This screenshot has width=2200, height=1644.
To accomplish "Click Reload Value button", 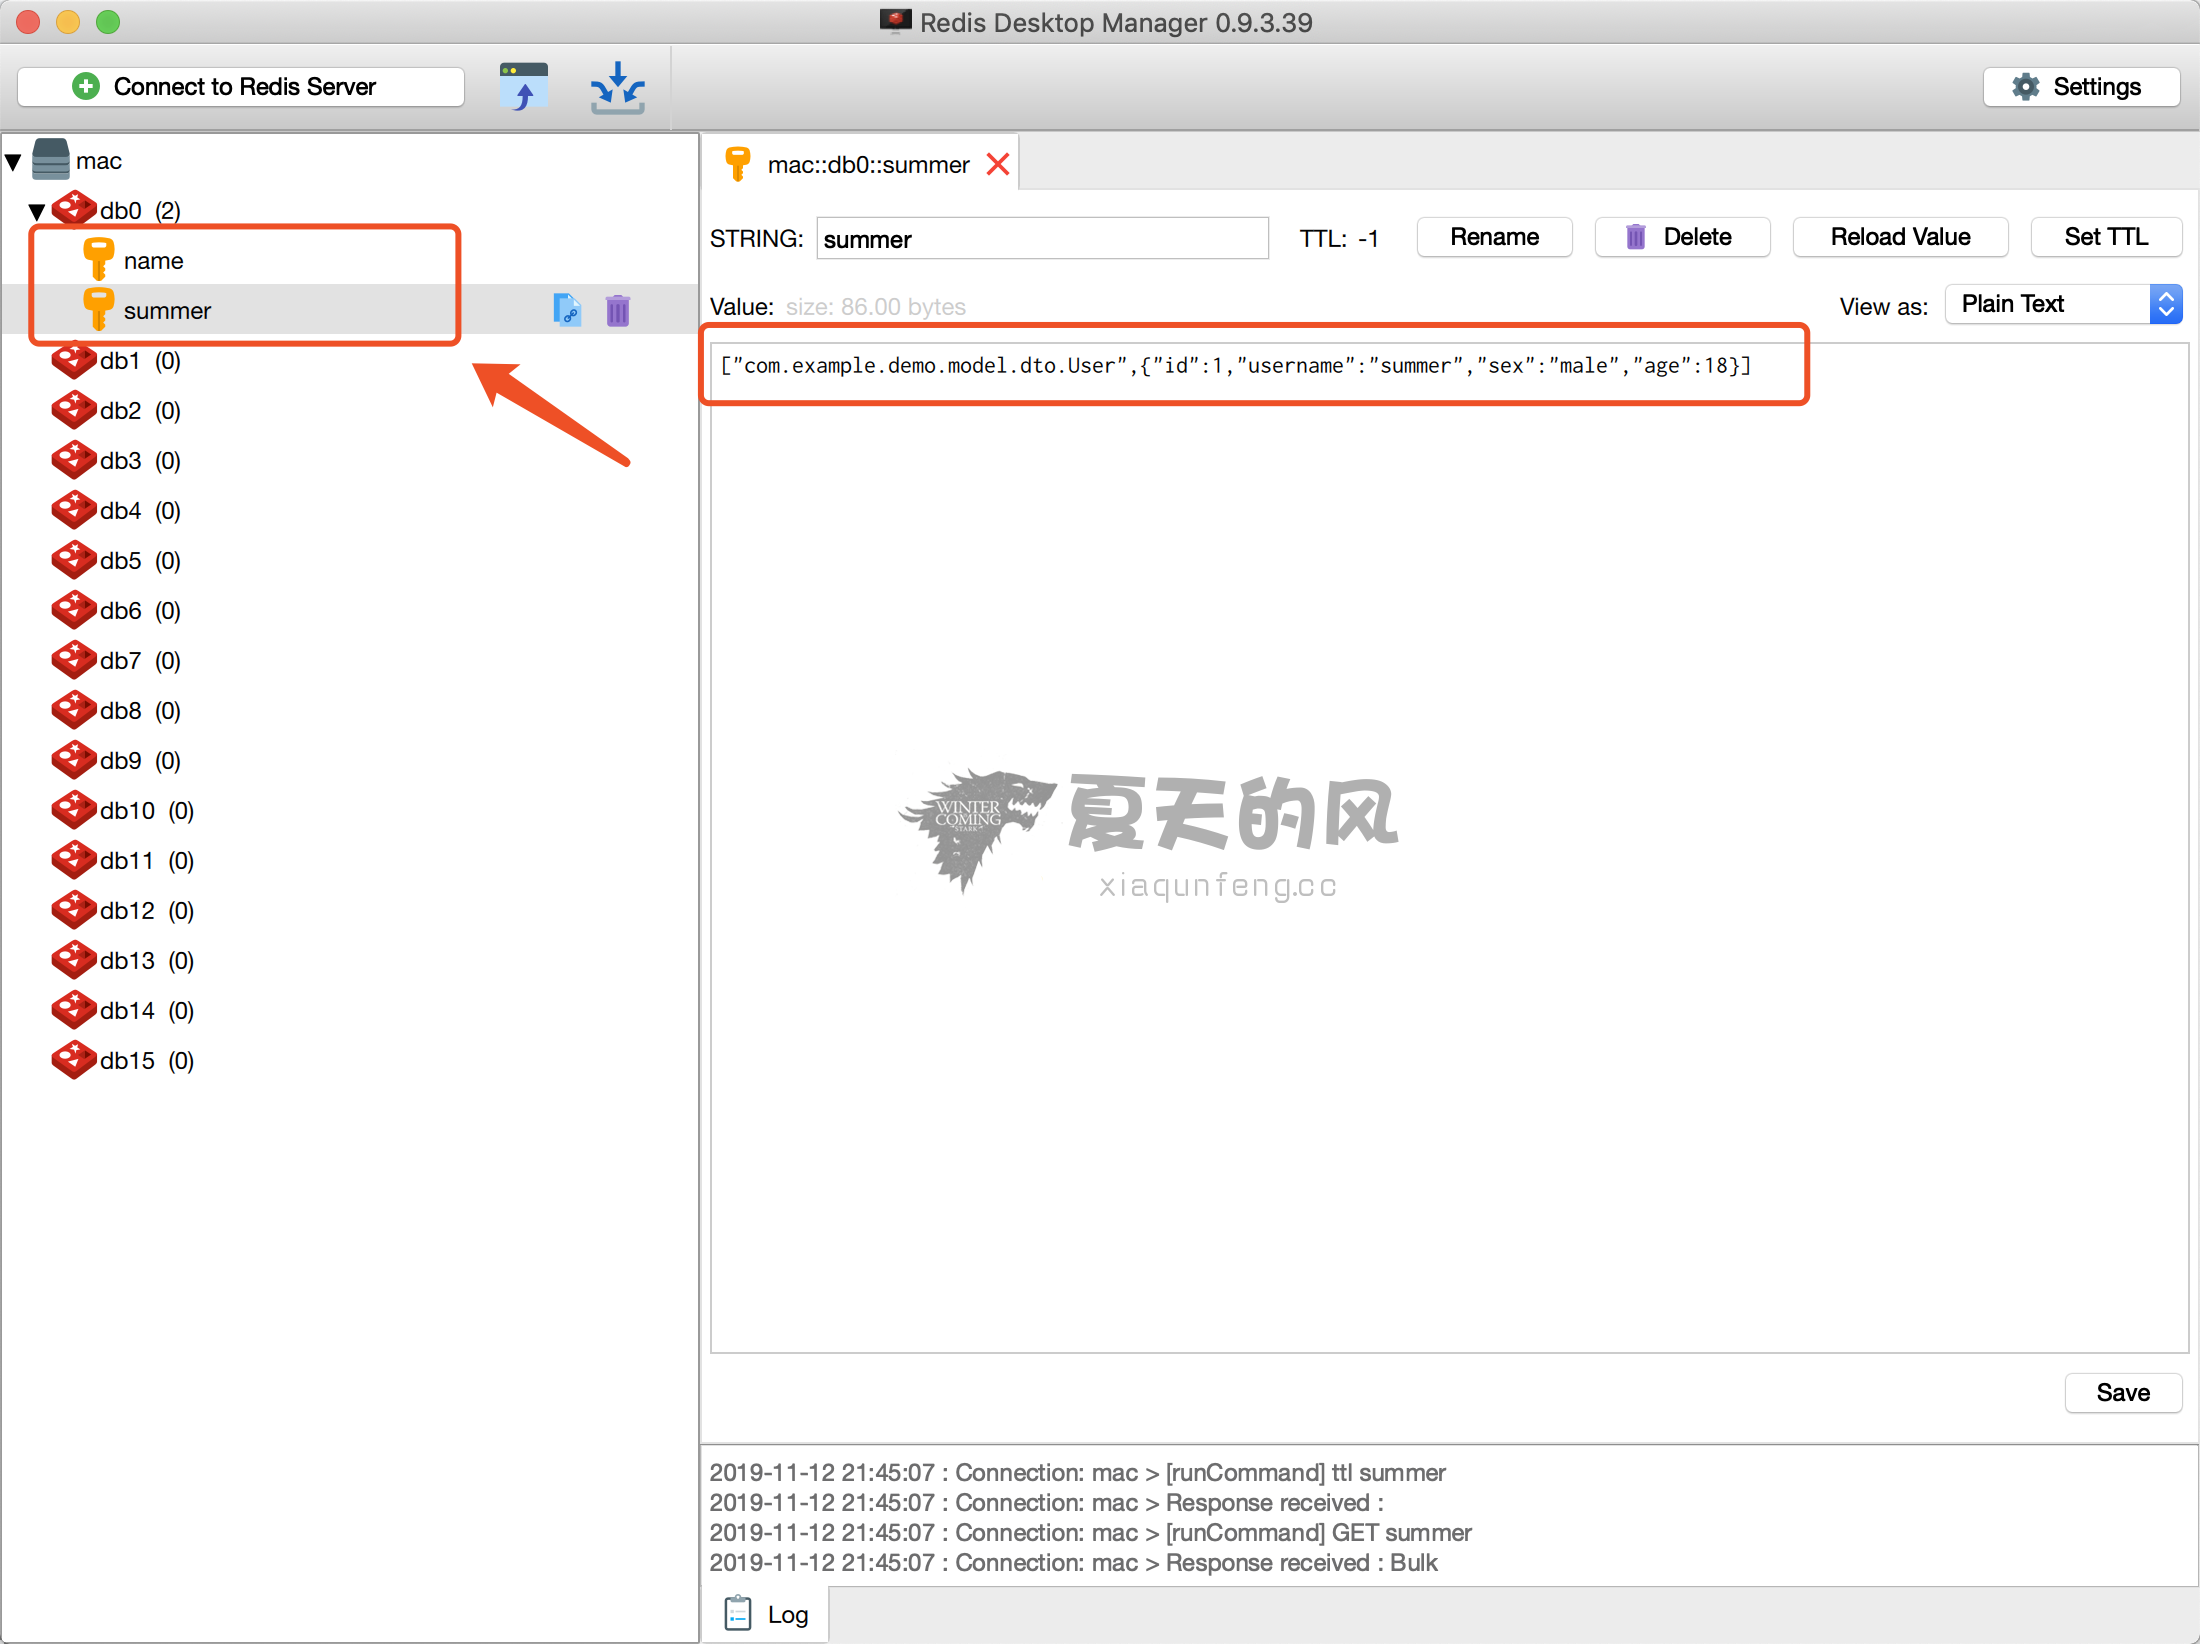I will [x=1900, y=237].
